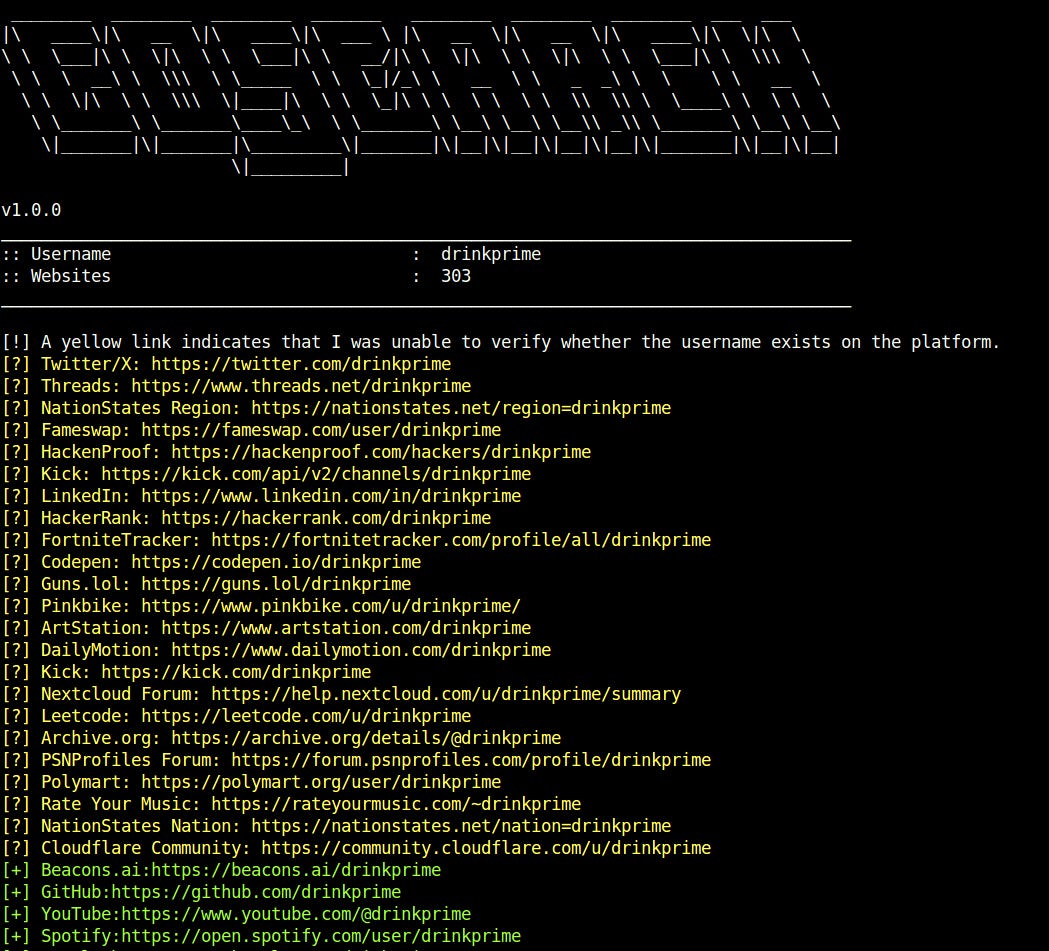1049x951 pixels.
Task: Click the [+] marker before GitHub
Action: click(x=16, y=893)
